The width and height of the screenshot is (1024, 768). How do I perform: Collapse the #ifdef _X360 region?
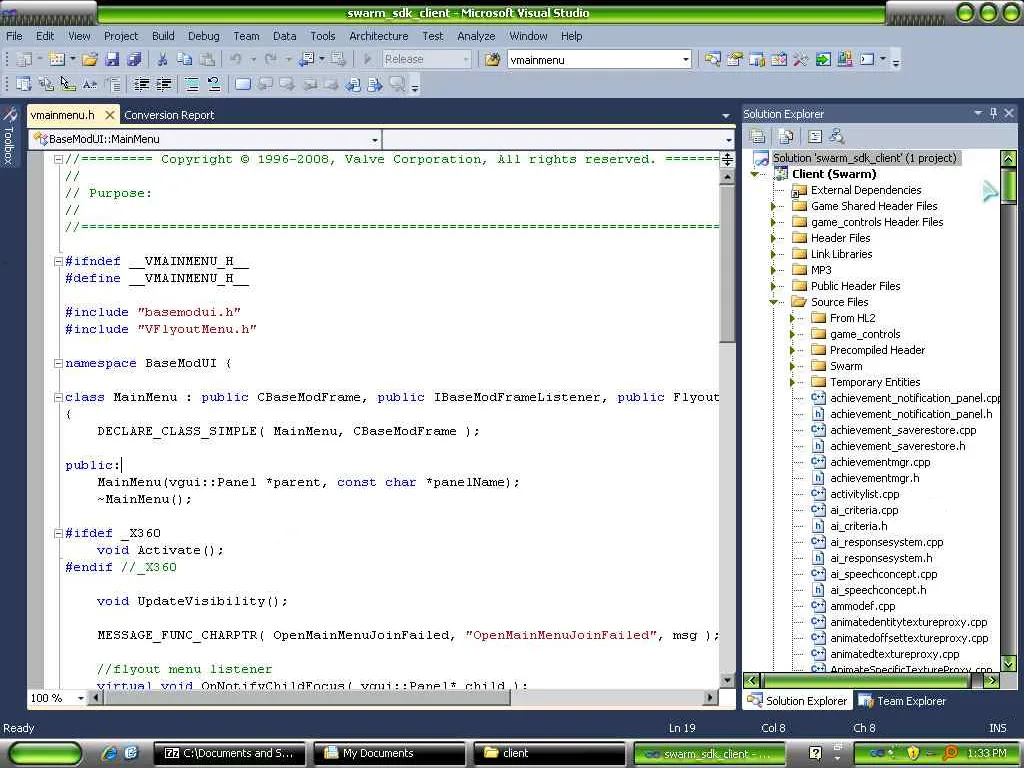(58, 534)
